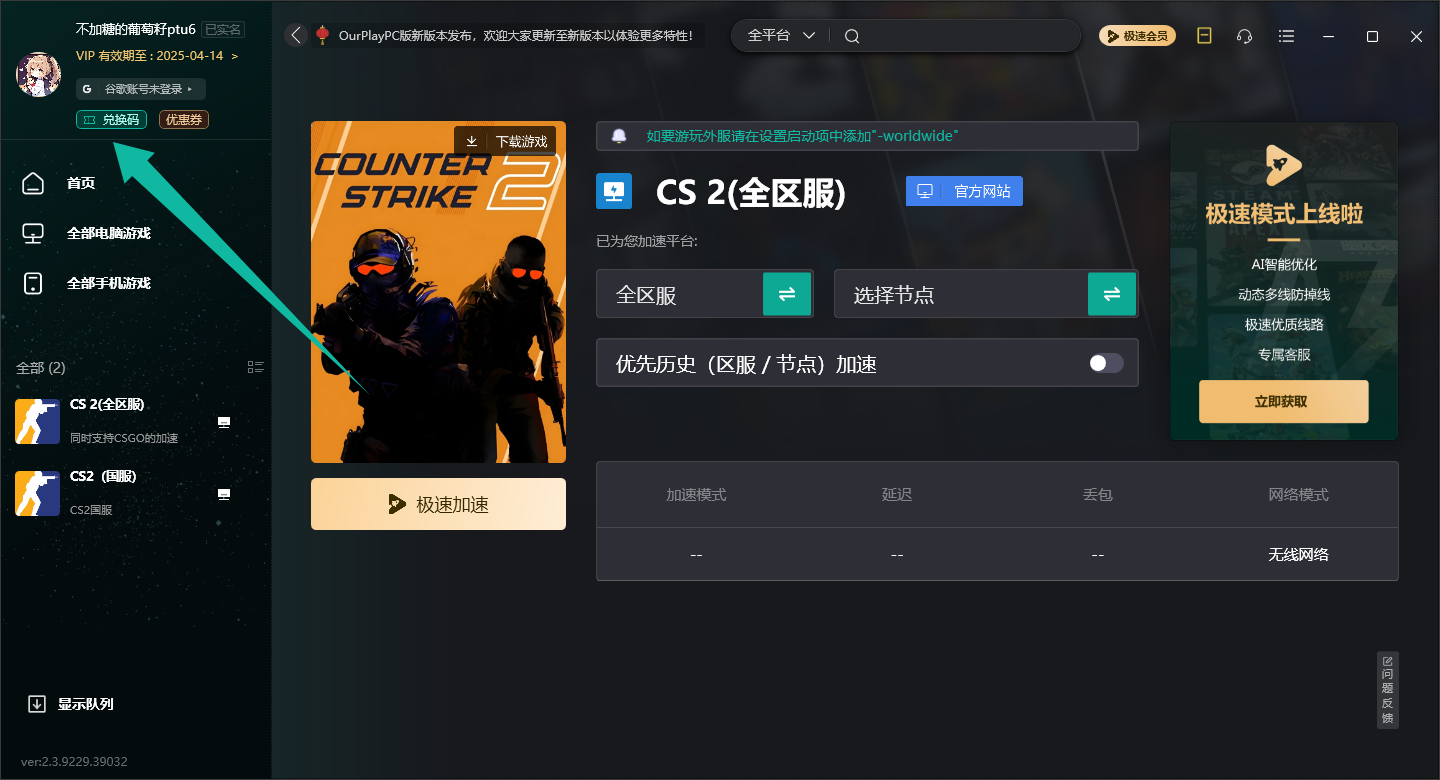
Task: Click 专属客服 text in promo card
Action: coord(1284,355)
